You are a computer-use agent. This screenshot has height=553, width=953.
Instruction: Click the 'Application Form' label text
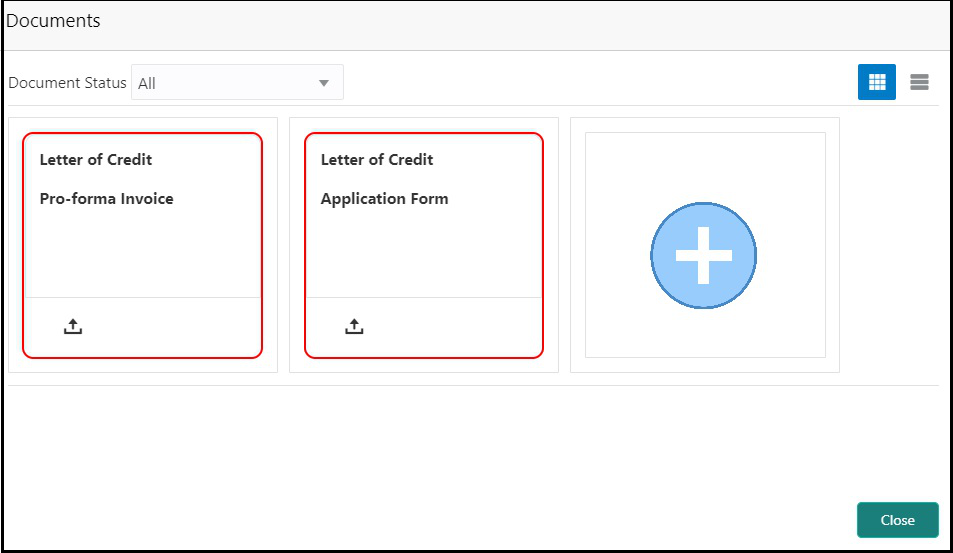(x=385, y=199)
